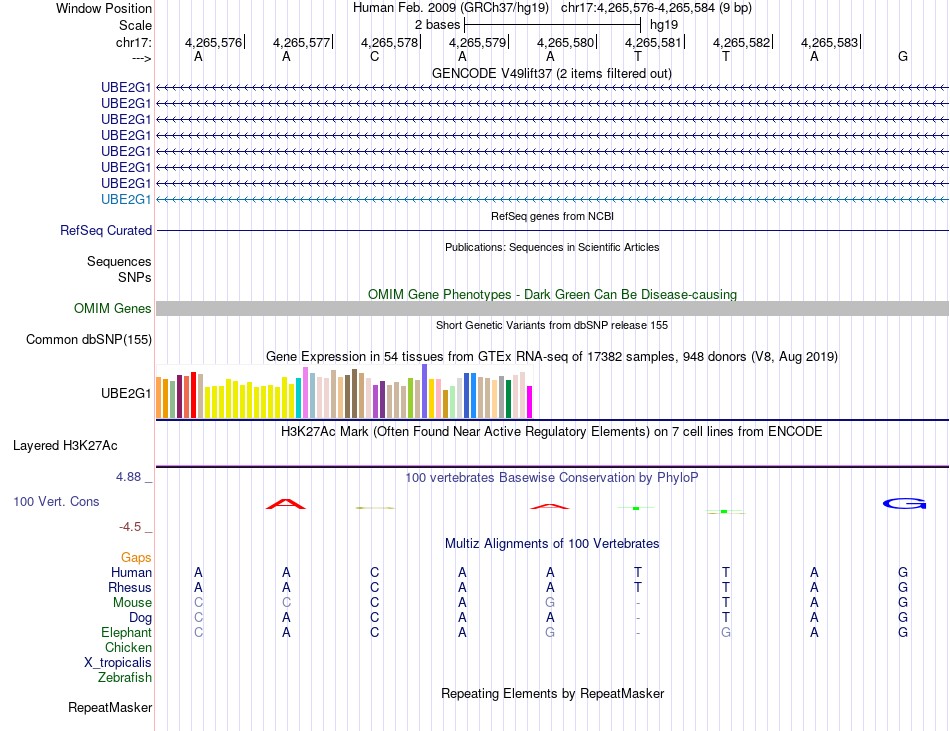Click the Window Position label
Screen dimensions: 950x731
(104, 8)
